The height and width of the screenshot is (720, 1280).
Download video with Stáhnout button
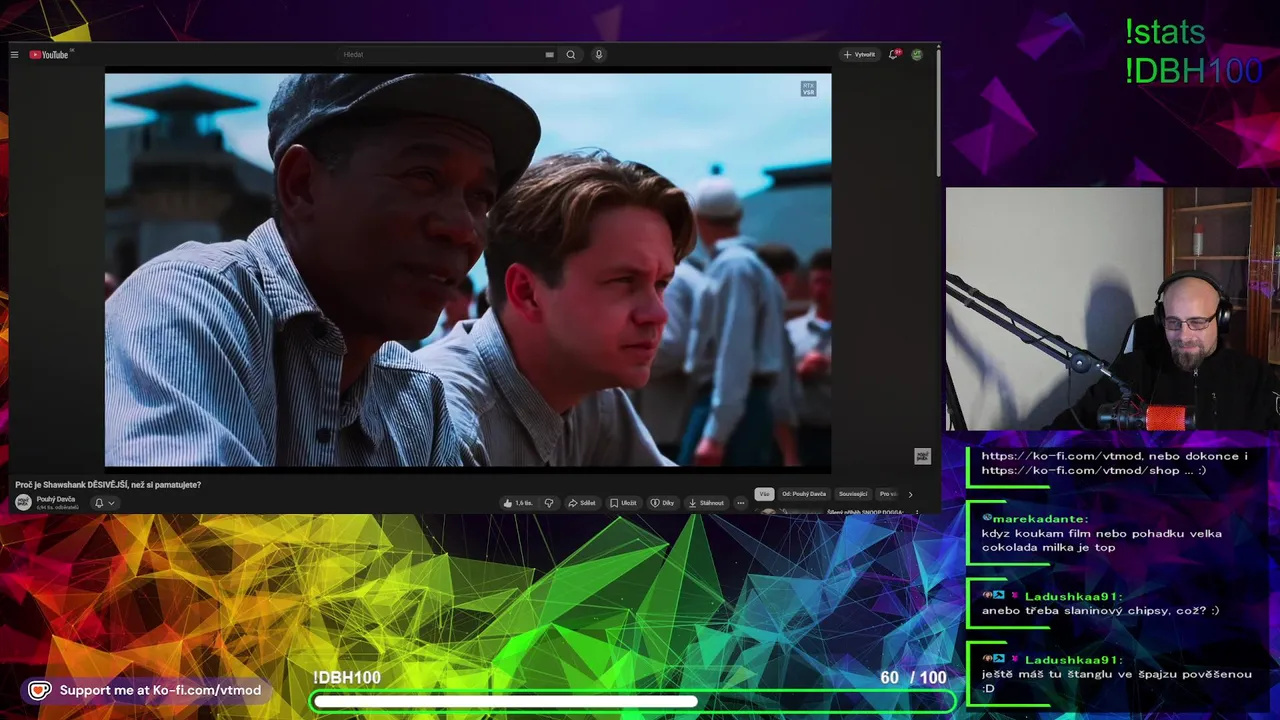point(706,503)
